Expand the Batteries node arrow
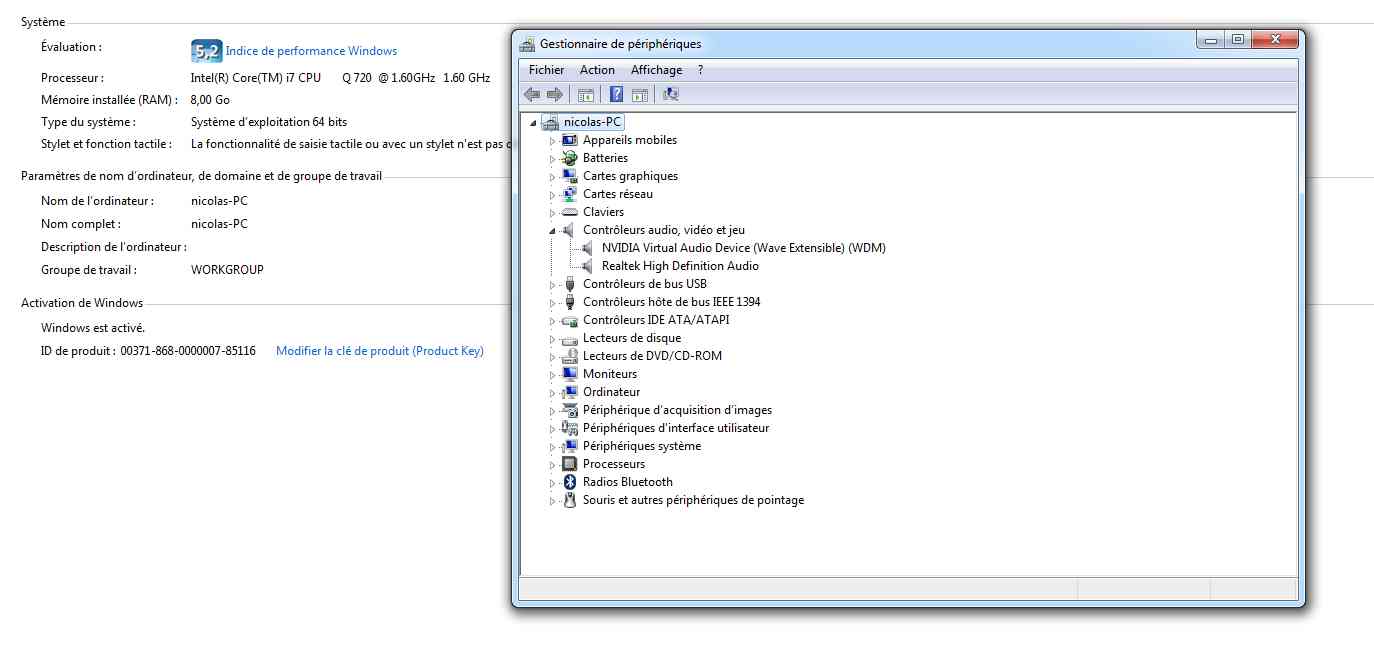The image size is (1374, 664). click(x=552, y=159)
